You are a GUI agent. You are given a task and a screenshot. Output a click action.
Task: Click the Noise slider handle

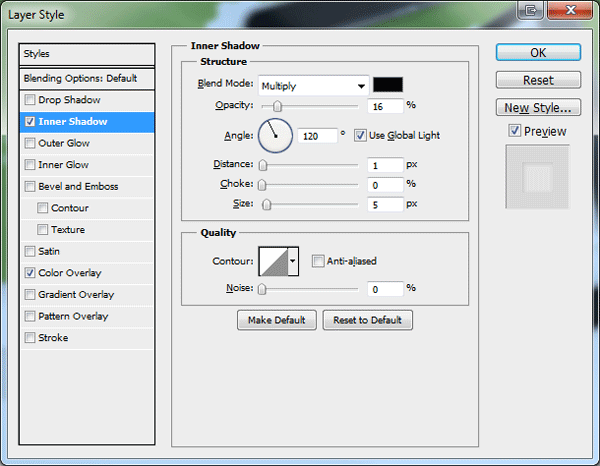(x=262, y=289)
